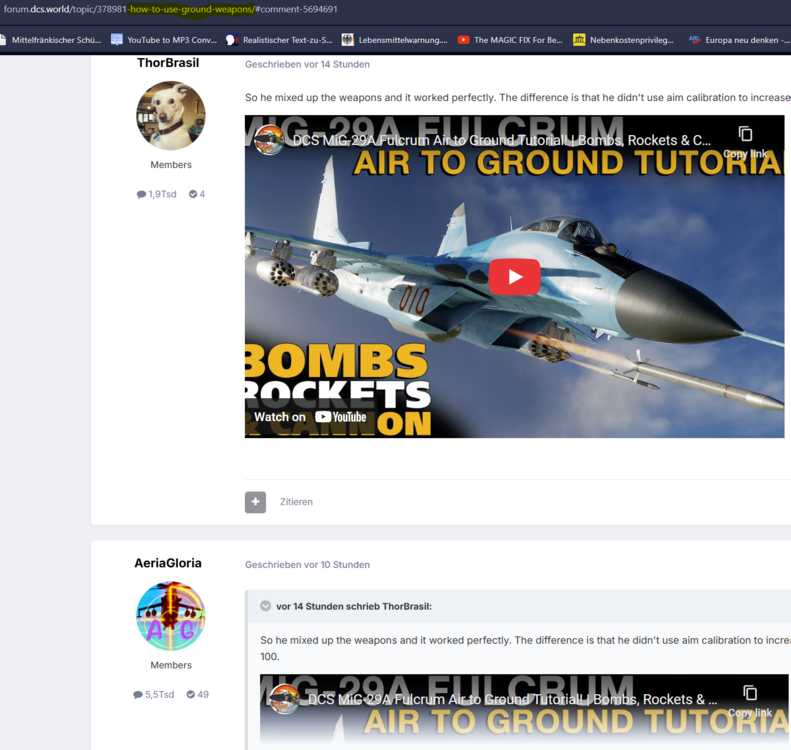Click ThorBrasil's dog avatar

pyautogui.click(x=171, y=116)
